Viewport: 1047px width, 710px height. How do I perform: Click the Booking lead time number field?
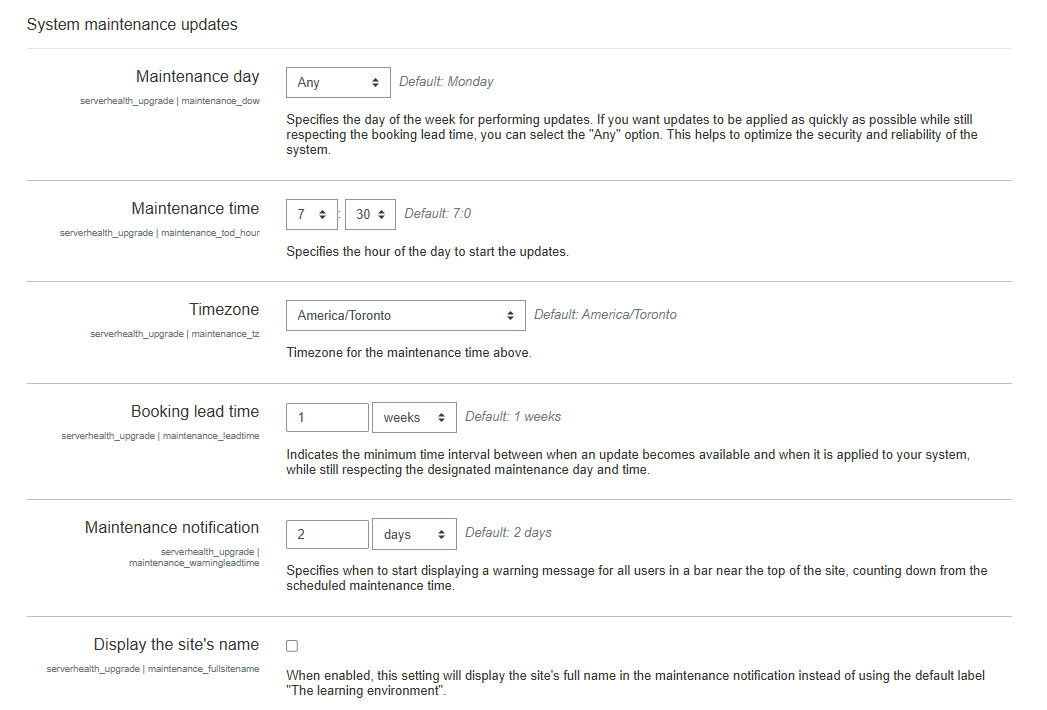pos(327,418)
